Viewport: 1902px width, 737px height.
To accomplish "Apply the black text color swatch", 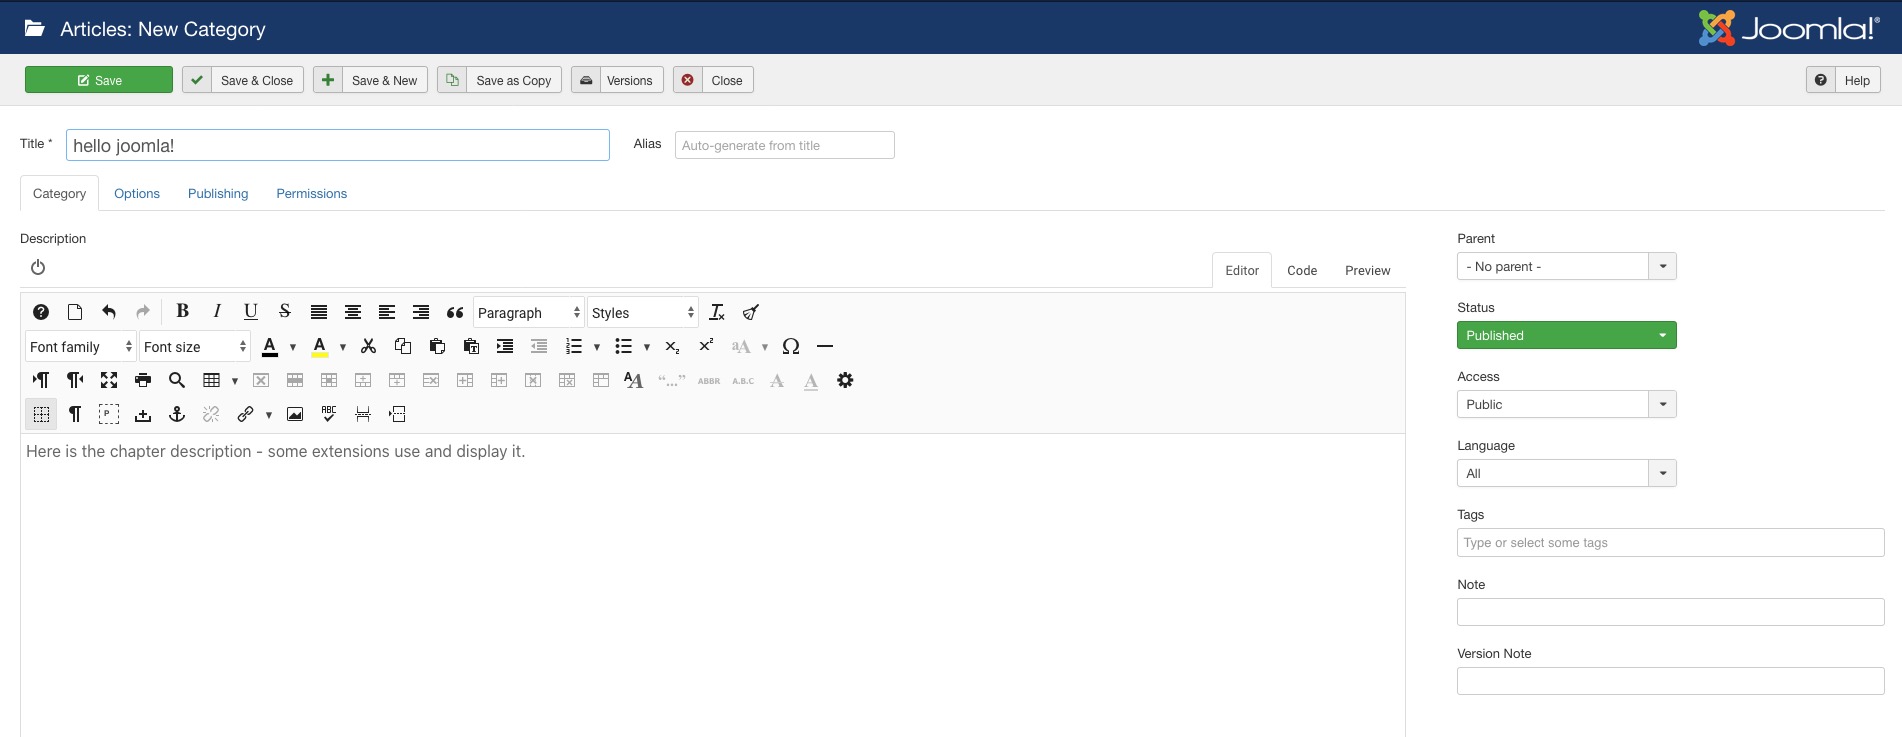I will pyautogui.click(x=270, y=346).
